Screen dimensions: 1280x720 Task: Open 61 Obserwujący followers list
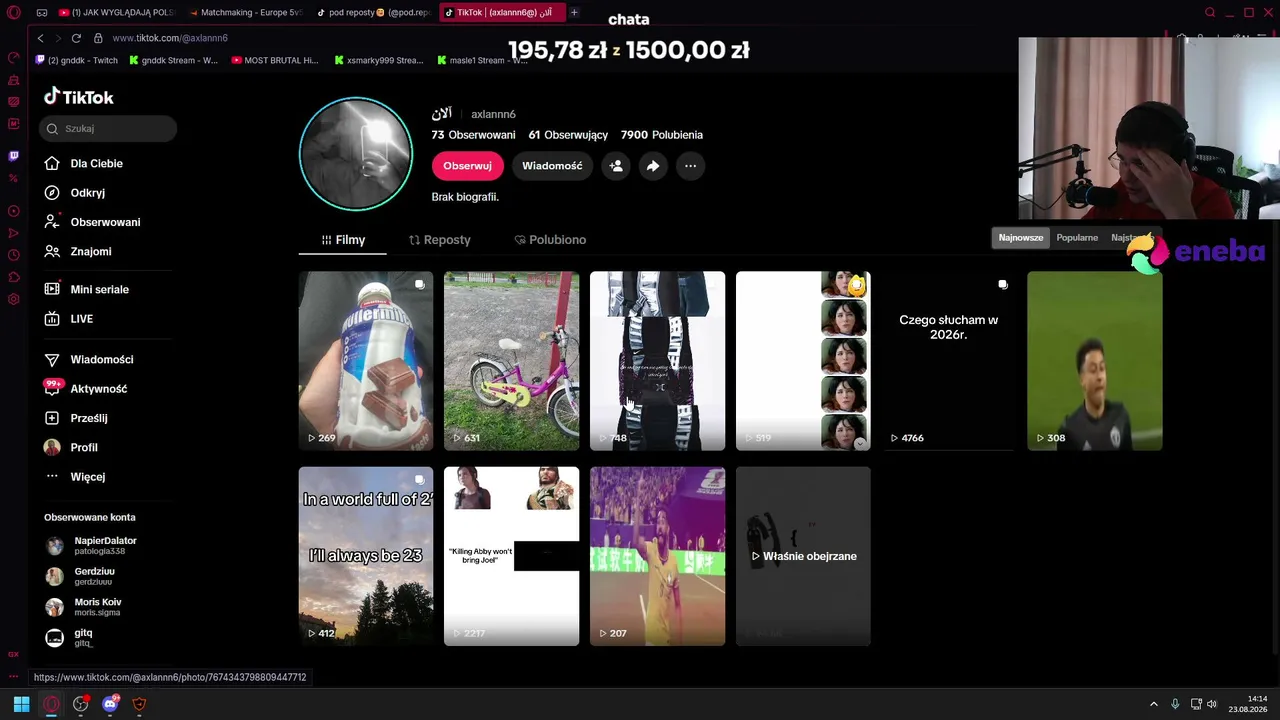[568, 135]
